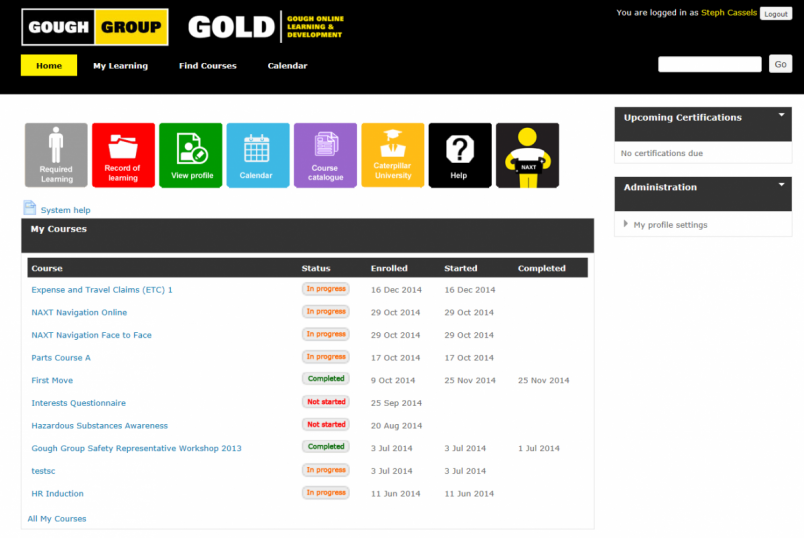Open the blue Calendar tile
Screen dimensions: 804x538
258,155
